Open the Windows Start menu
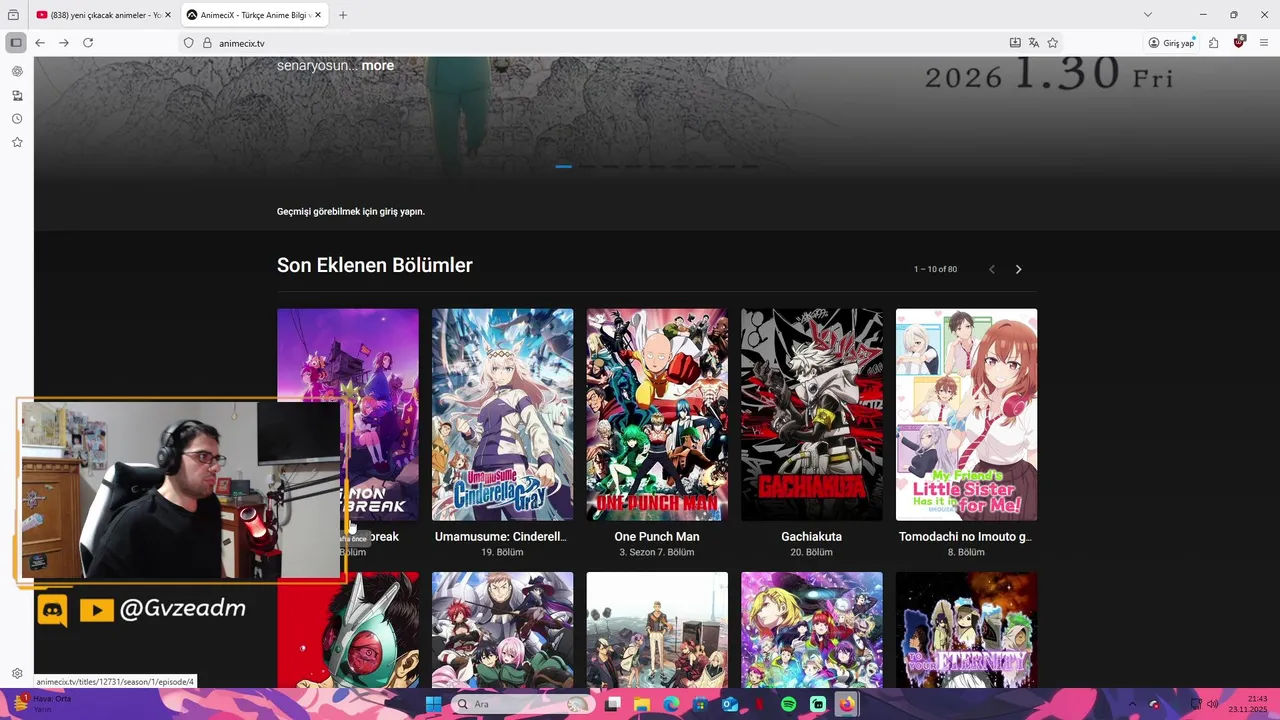This screenshot has height=720, width=1280. (433, 704)
